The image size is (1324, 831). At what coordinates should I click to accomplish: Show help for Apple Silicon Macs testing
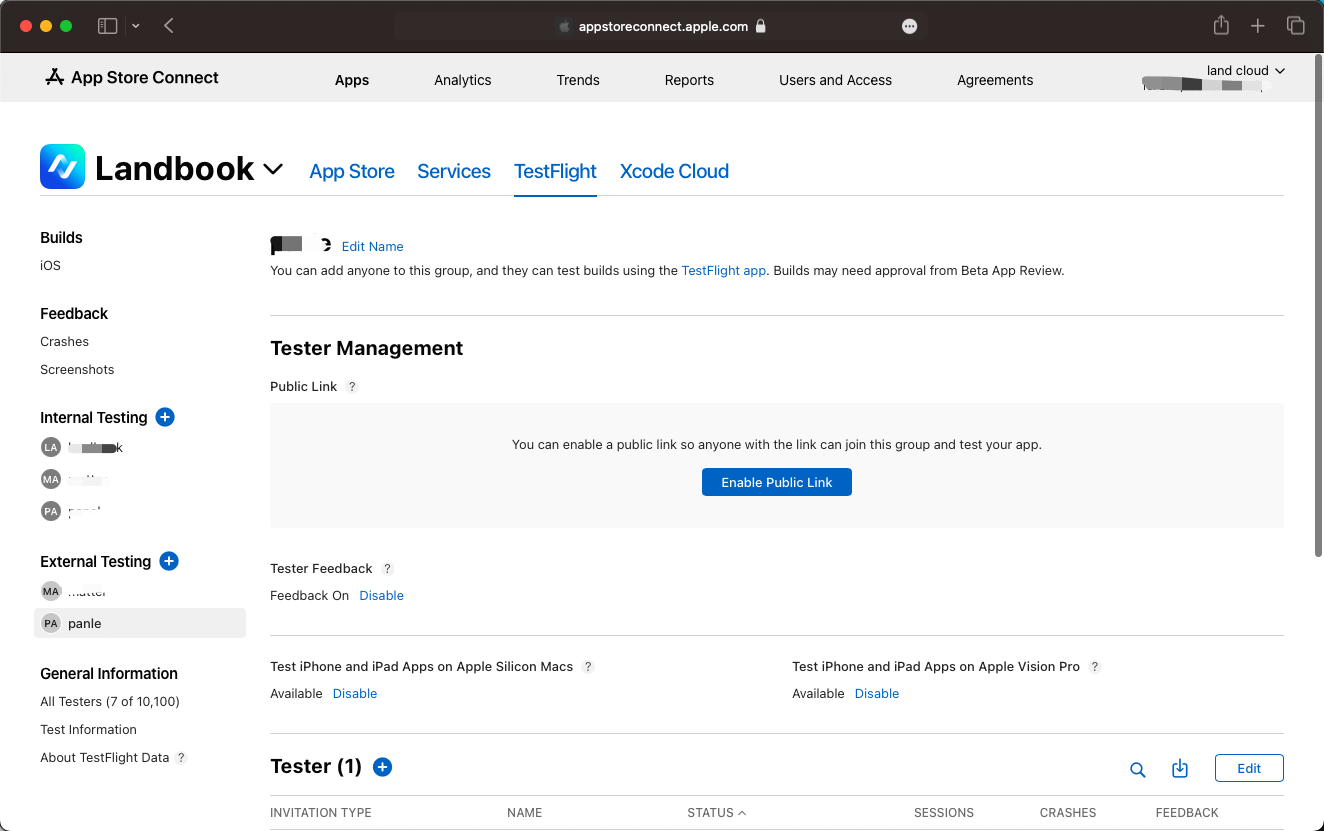(x=588, y=667)
